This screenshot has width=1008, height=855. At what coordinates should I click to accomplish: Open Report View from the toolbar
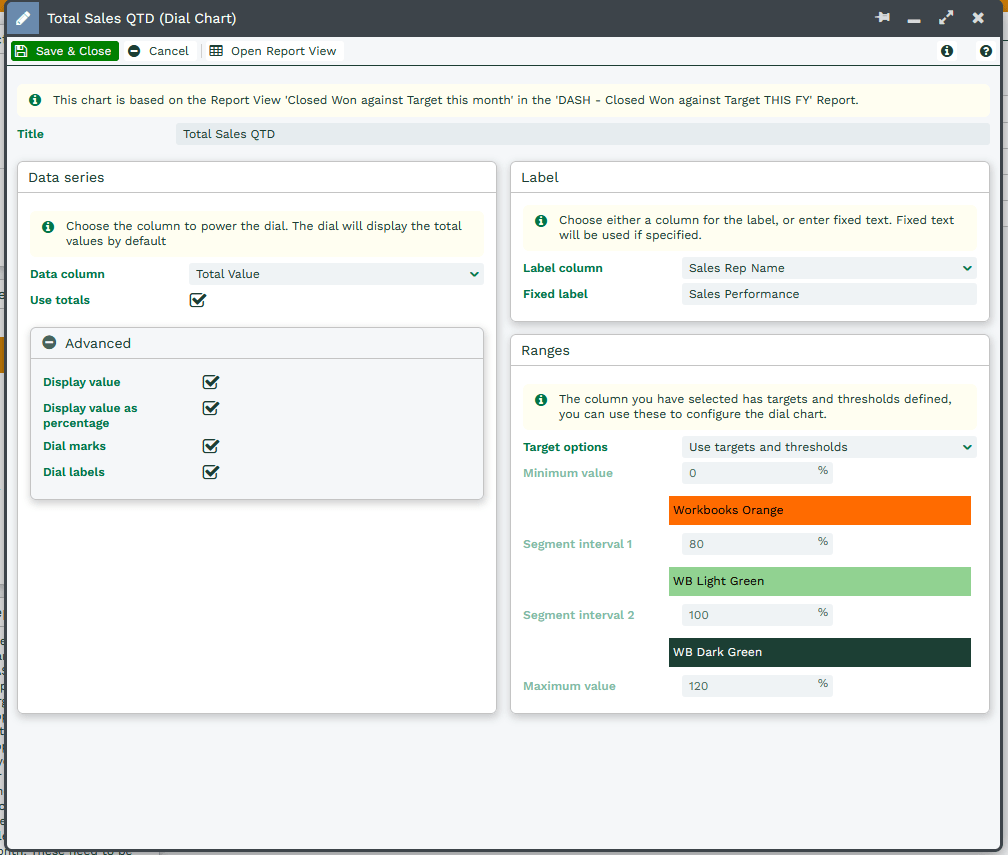(273, 51)
